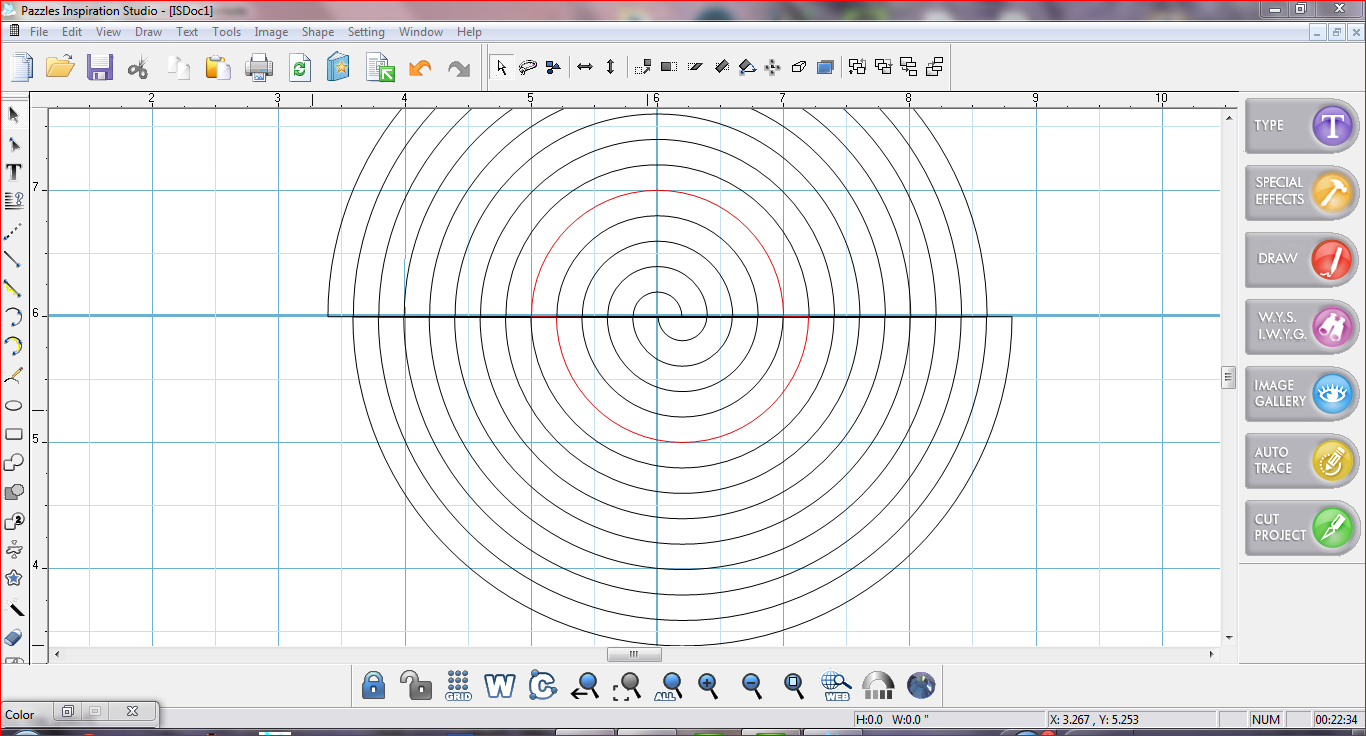
Task: Open the Color floating panel title
Action: point(20,714)
